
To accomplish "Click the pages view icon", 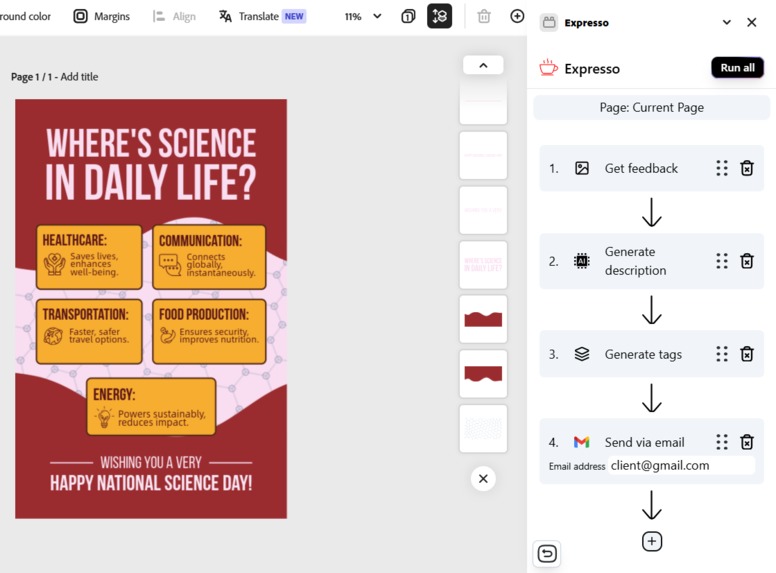I will (408, 16).
